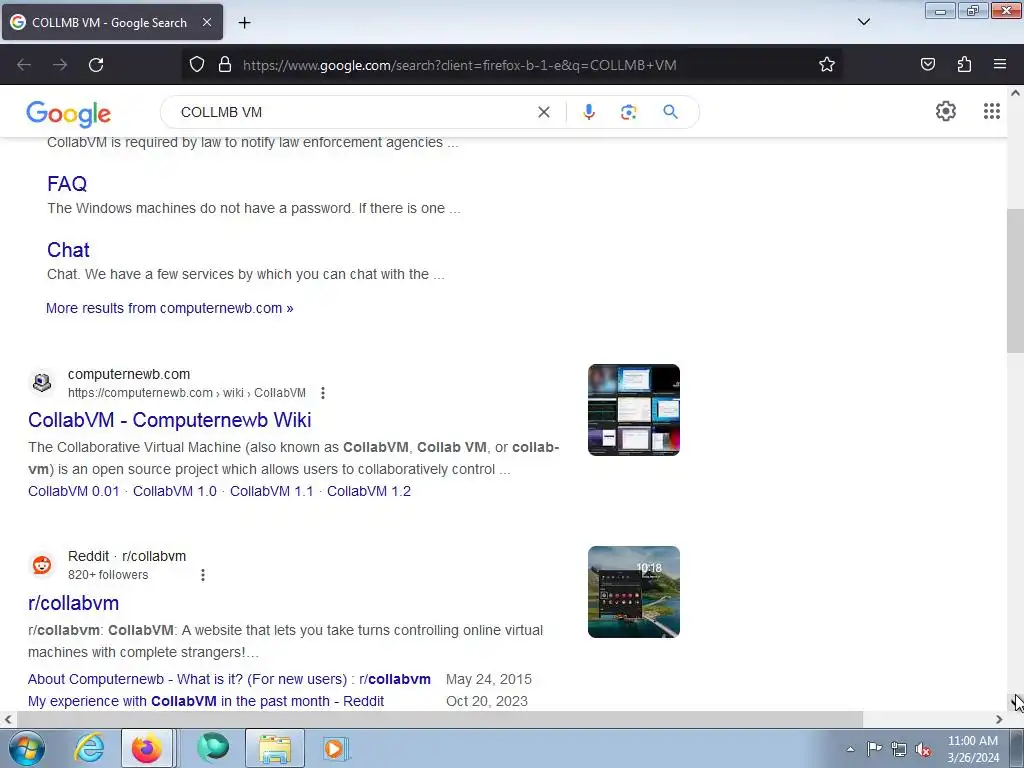This screenshot has width=1024, height=768.
Task: Bookmark this page with the star icon
Action: [827, 64]
